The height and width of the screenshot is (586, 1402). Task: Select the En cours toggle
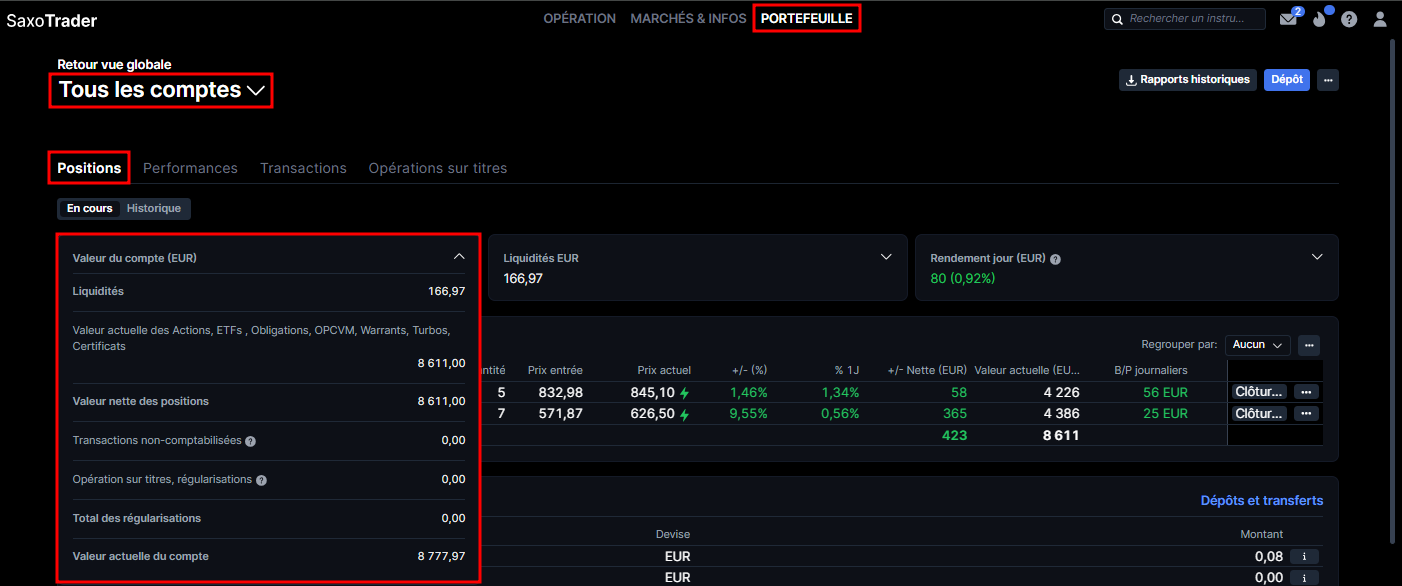pos(90,208)
